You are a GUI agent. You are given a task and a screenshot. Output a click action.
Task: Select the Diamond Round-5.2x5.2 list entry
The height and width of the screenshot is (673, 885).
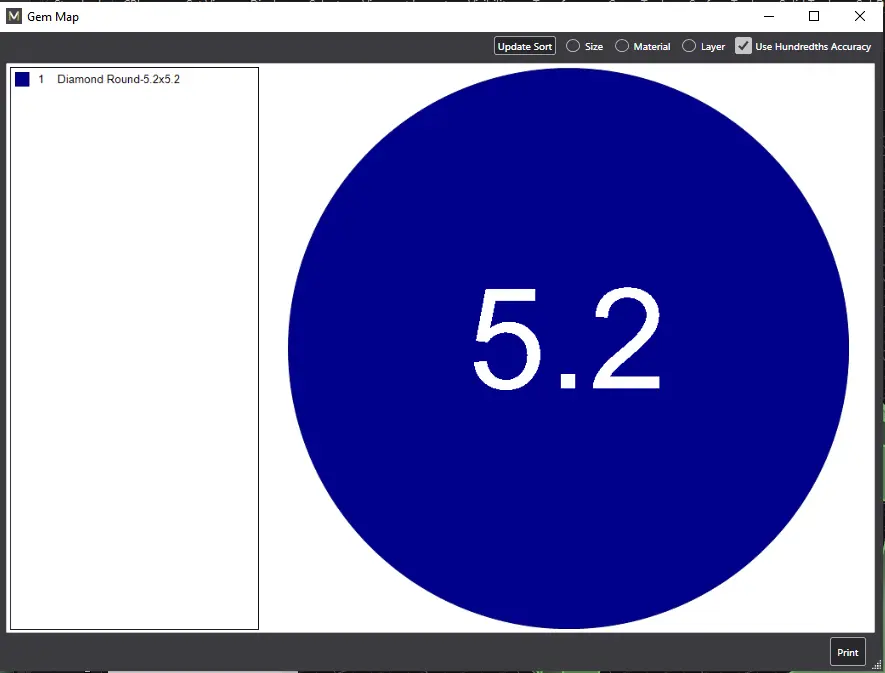[118, 79]
